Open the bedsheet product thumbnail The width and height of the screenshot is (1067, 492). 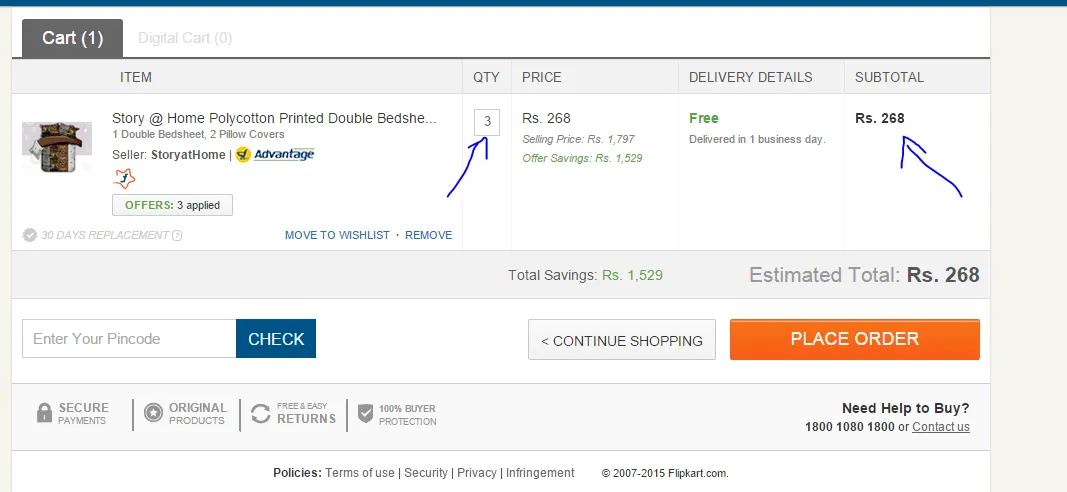point(57,147)
